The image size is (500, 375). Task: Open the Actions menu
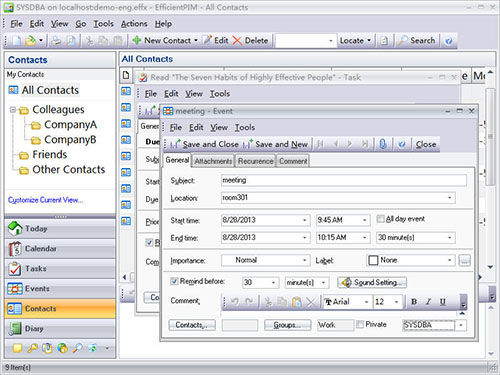[134, 24]
